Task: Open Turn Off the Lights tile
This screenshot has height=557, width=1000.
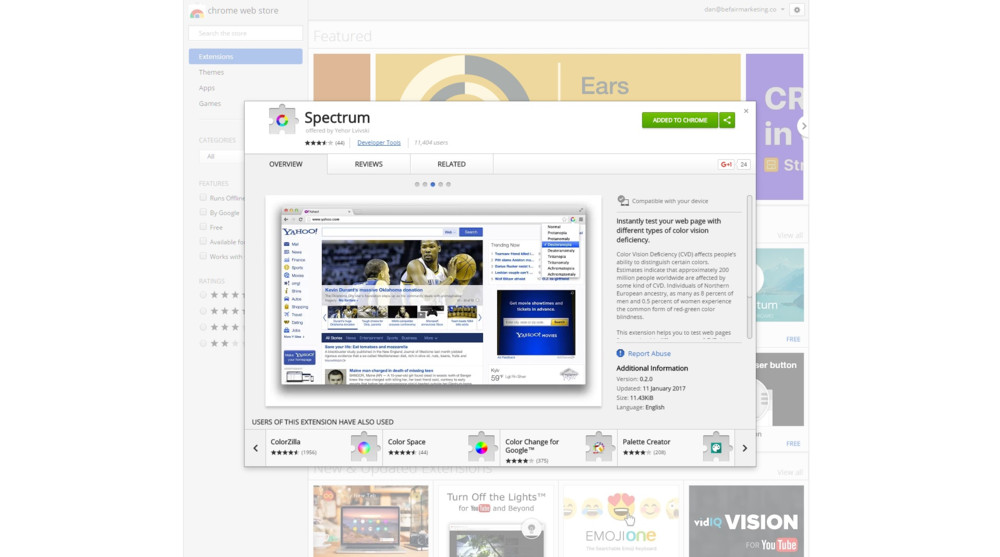Action: pyautogui.click(x=496, y=521)
